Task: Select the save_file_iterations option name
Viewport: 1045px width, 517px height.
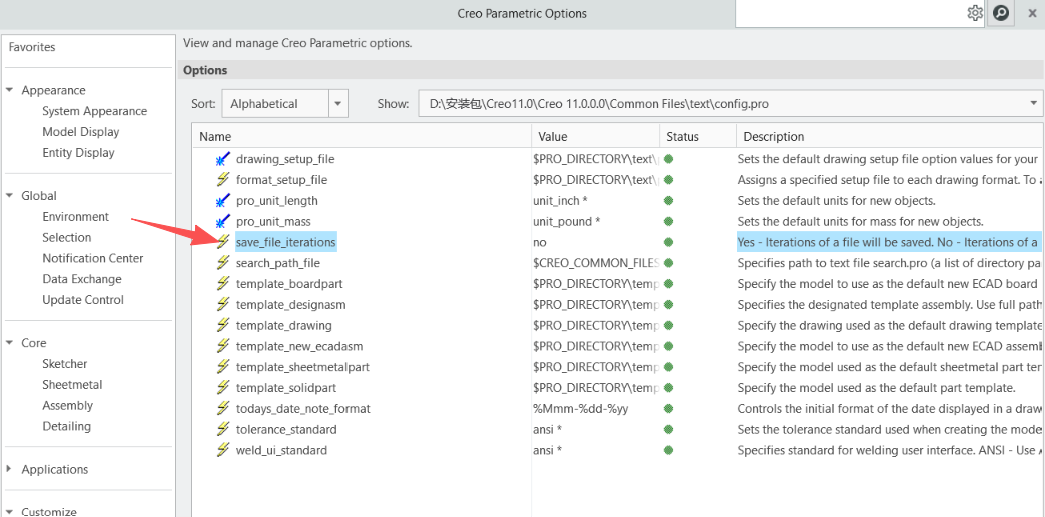Action: (x=285, y=242)
